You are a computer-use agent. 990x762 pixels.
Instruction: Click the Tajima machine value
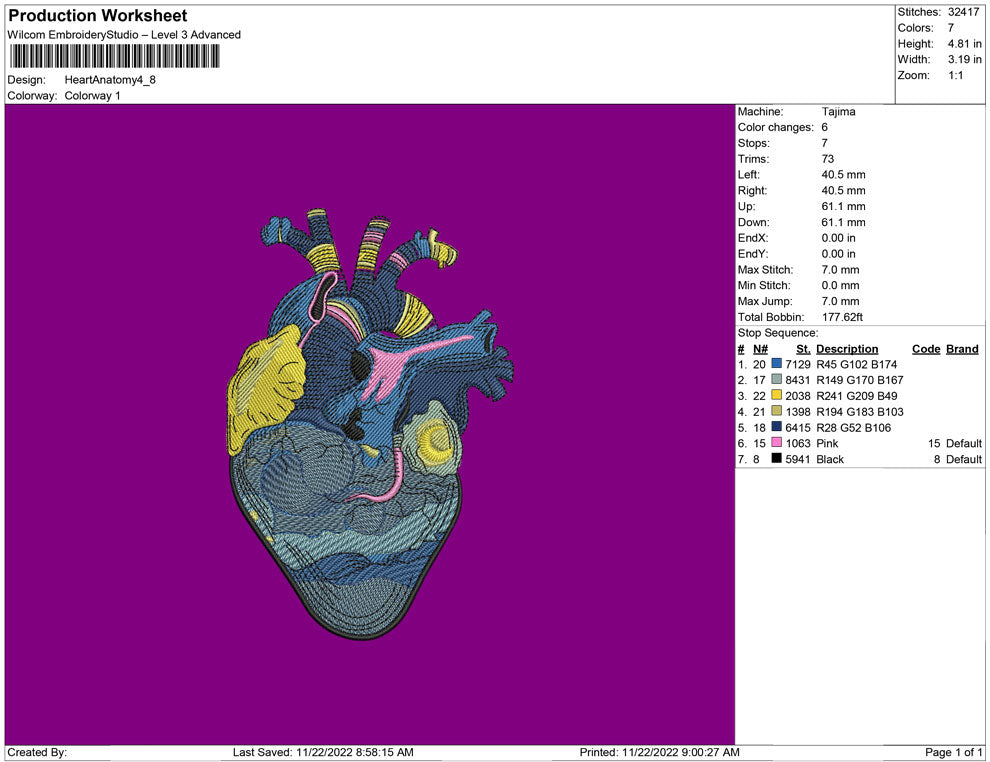point(838,112)
